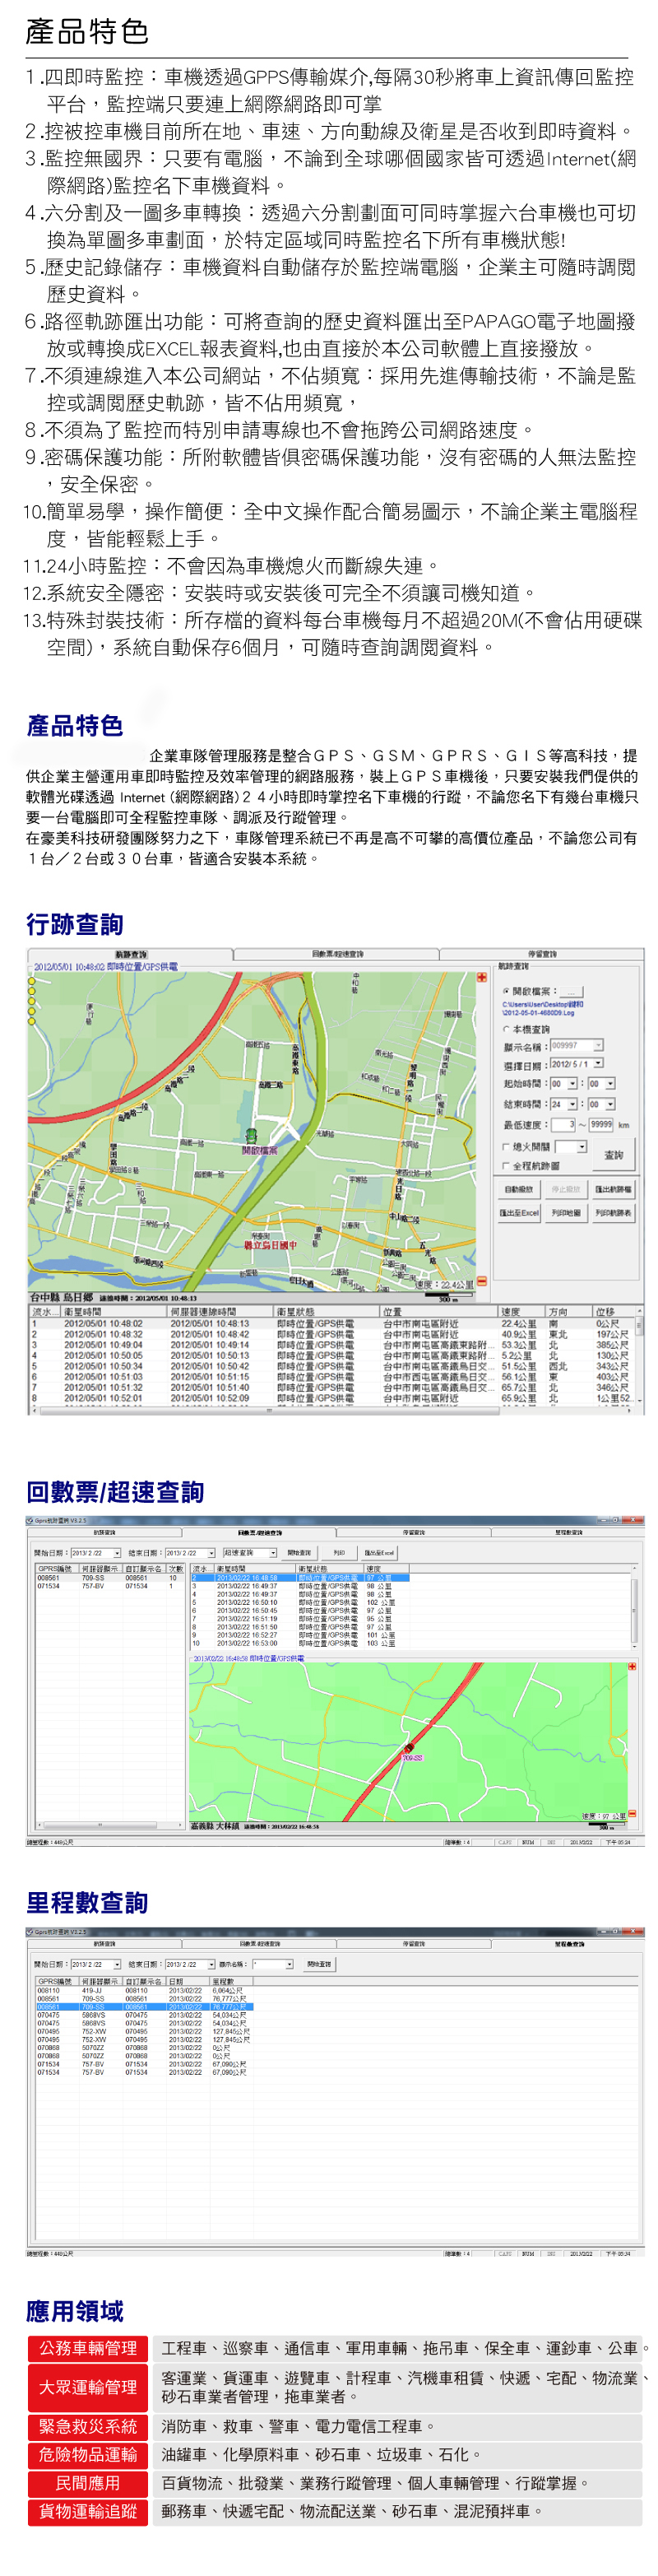
Task: Click the 匯出至Excel button in the 航跡查詢 panel
Action: [520, 1213]
